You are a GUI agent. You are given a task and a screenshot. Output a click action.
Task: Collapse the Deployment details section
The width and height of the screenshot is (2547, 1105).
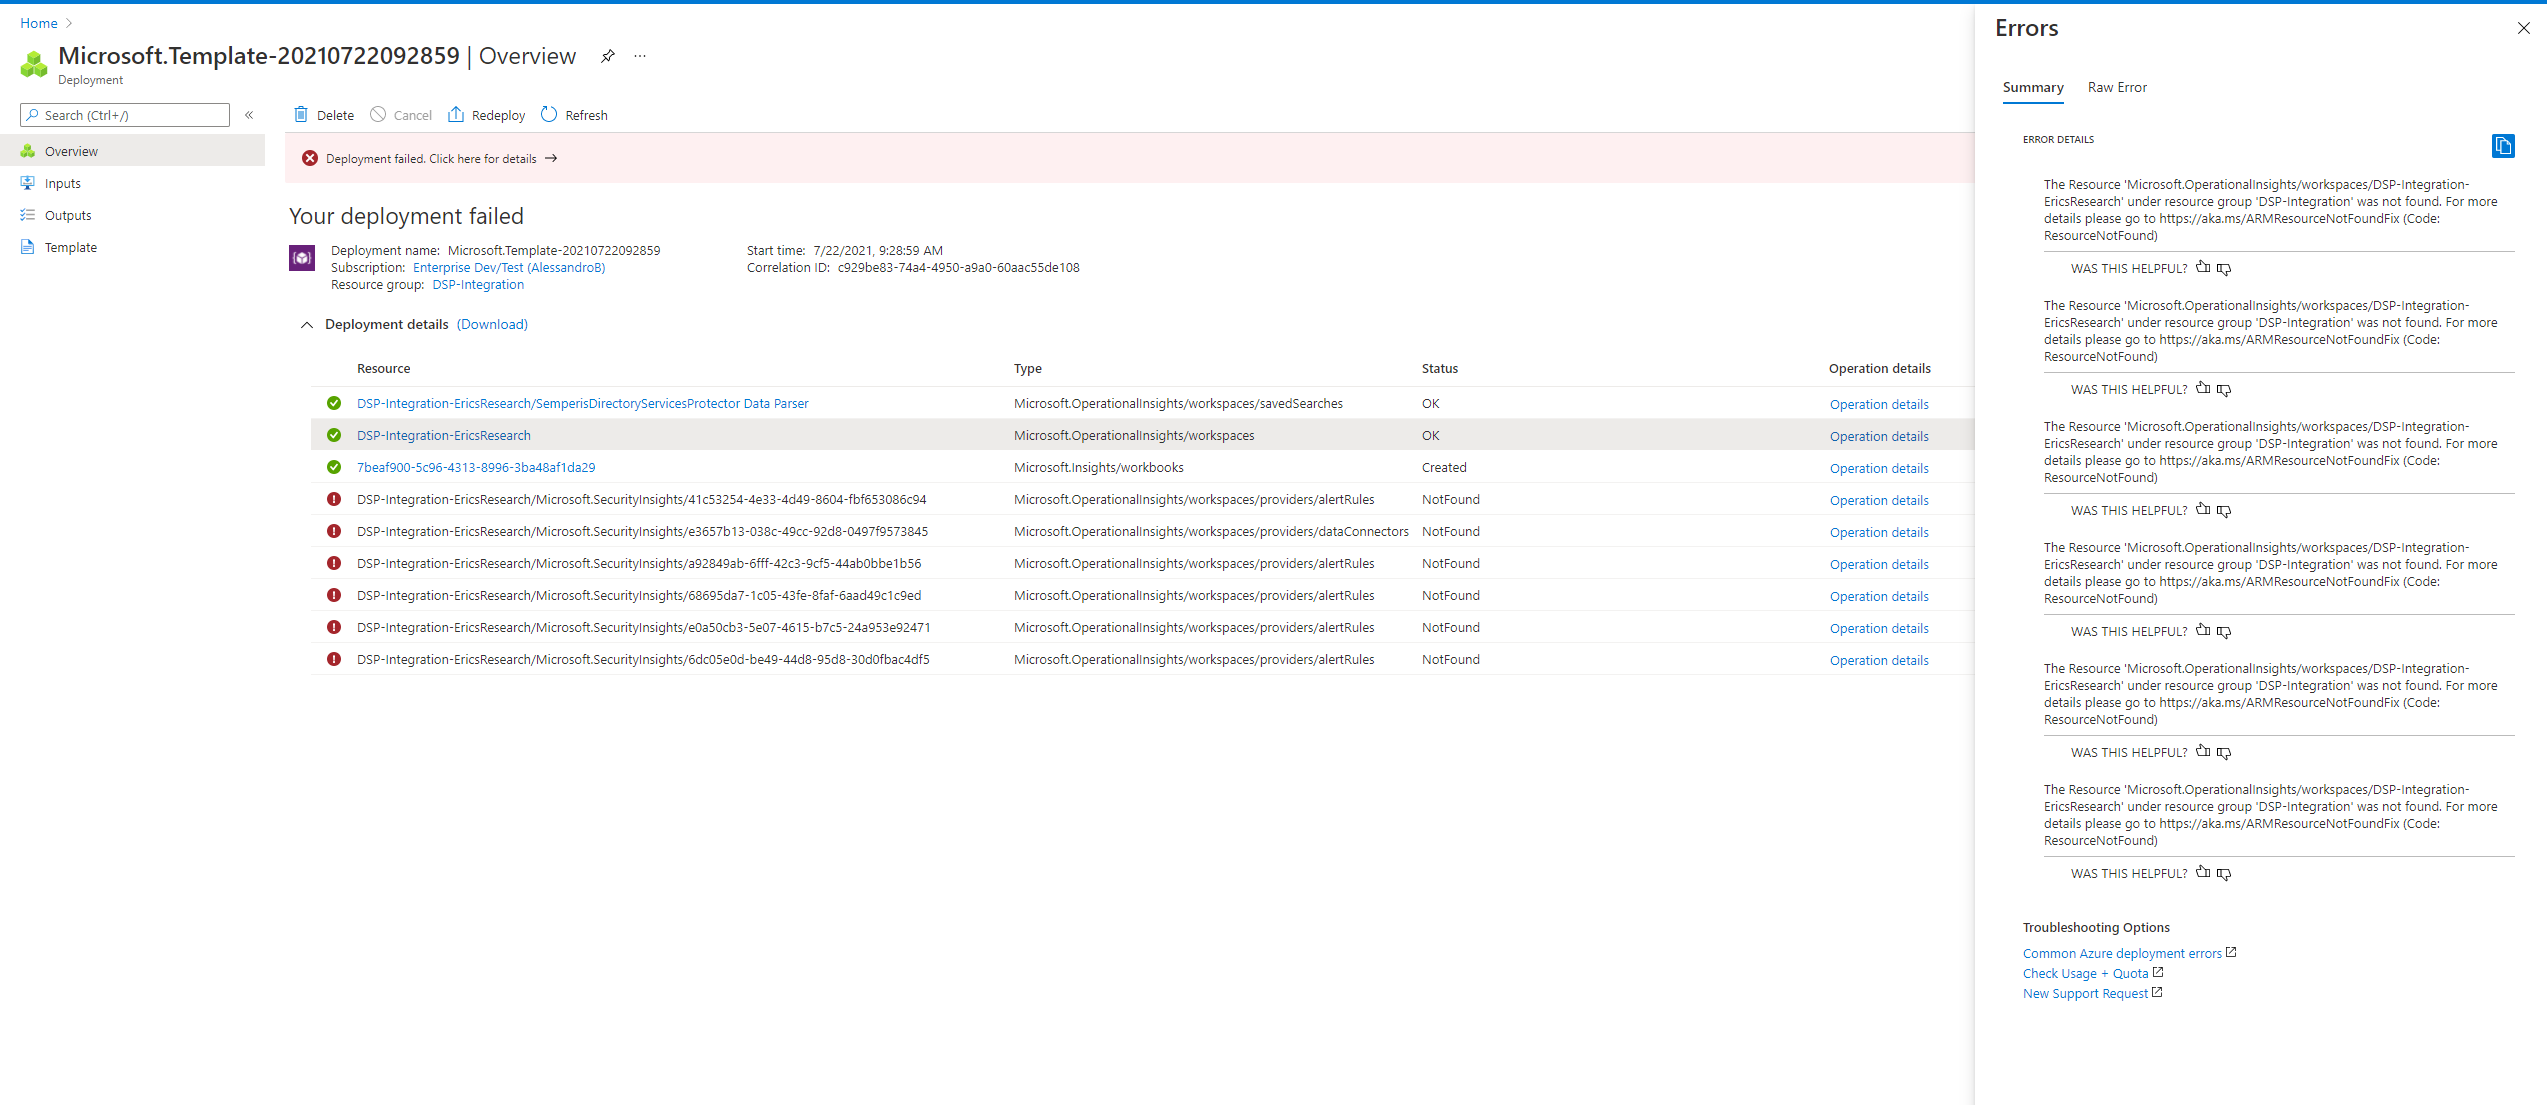click(307, 324)
